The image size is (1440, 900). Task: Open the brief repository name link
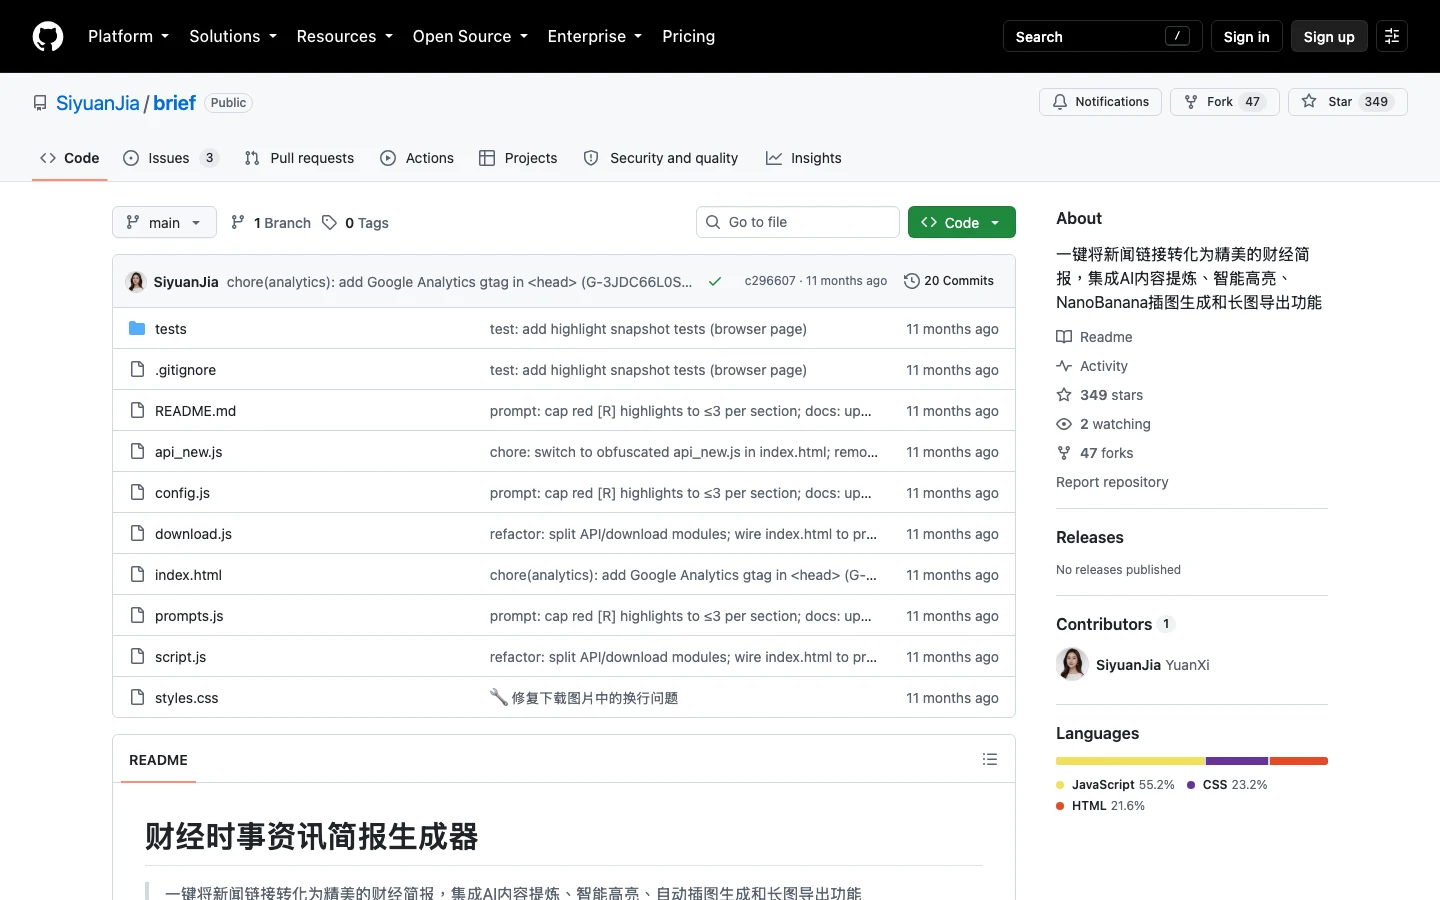point(175,103)
